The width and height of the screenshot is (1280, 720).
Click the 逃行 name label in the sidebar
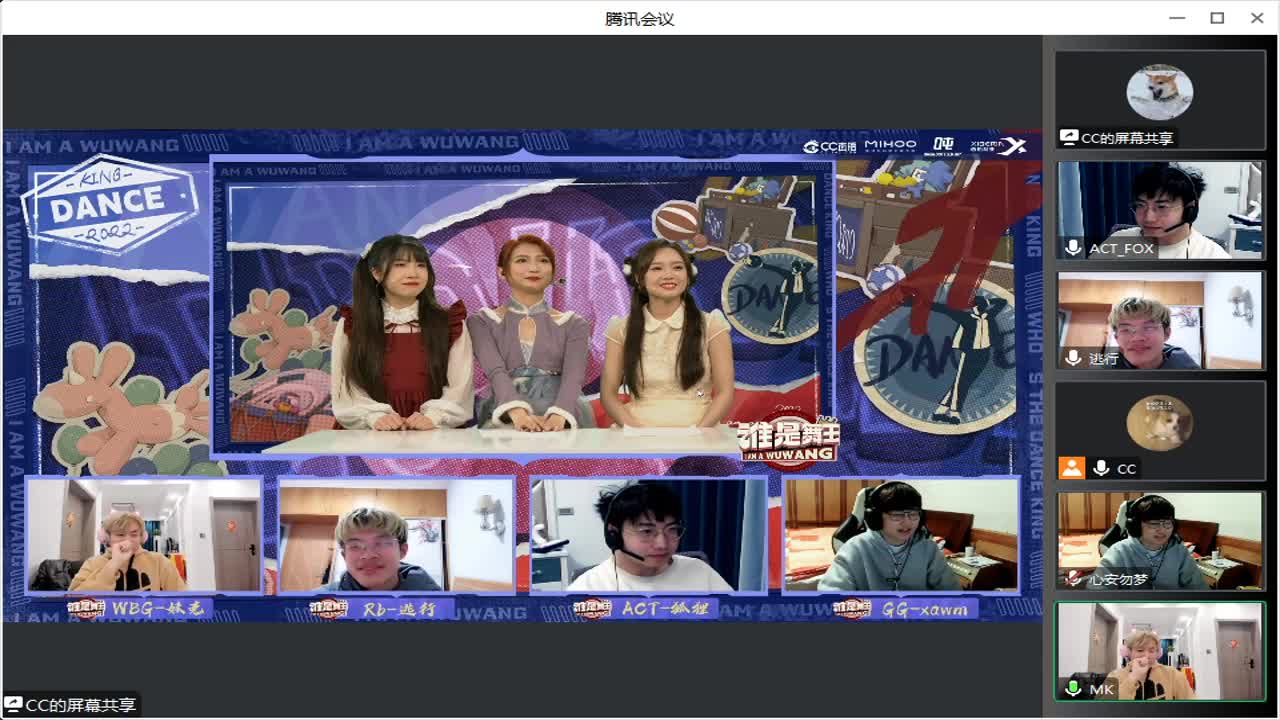[1103, 358]
